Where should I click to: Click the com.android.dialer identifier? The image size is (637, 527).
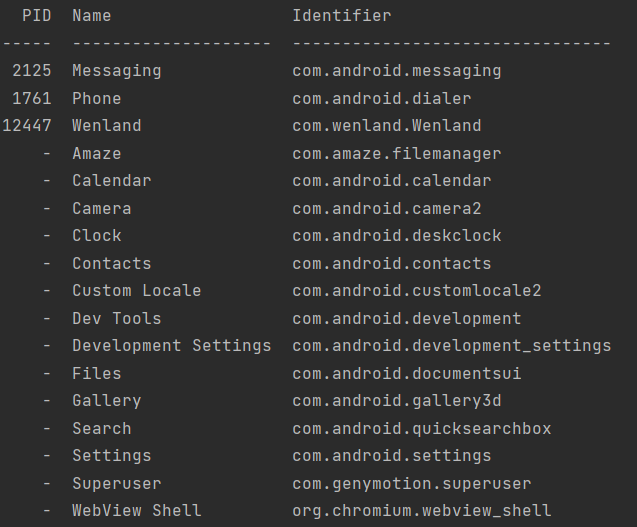(381, 99)
